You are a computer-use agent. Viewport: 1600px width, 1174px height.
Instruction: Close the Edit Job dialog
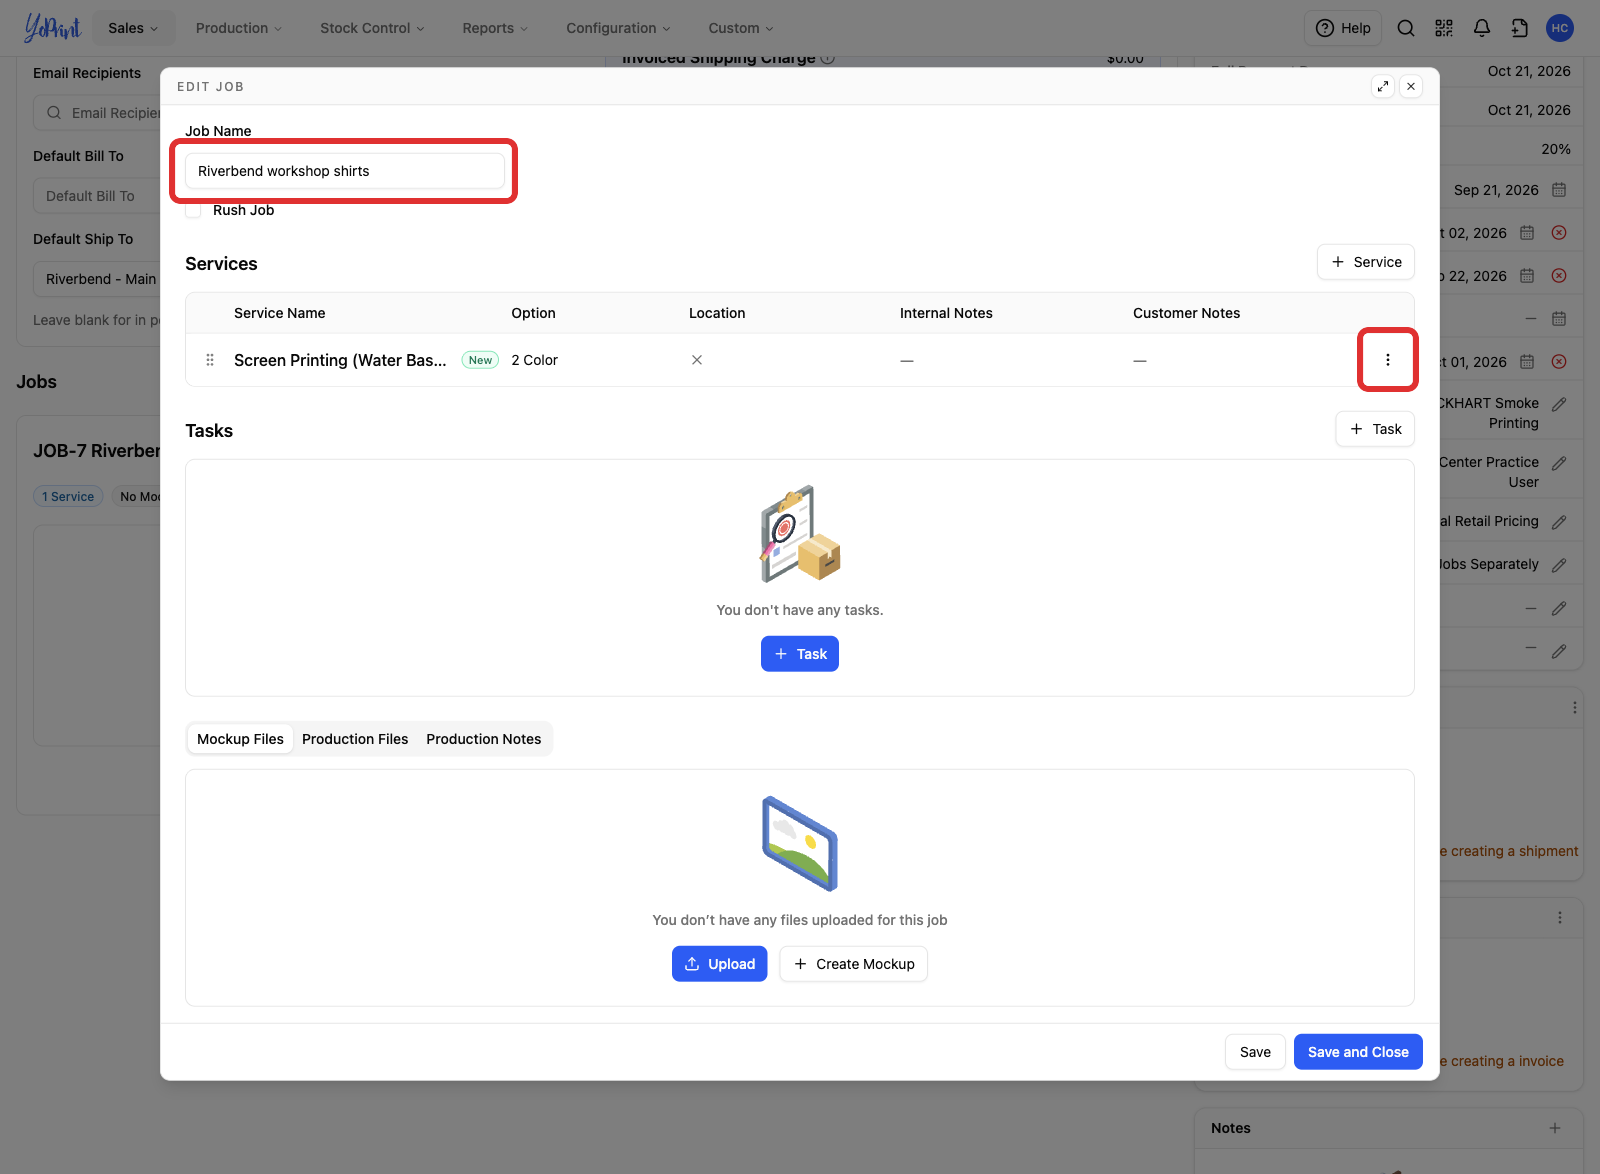point(1411,86)
